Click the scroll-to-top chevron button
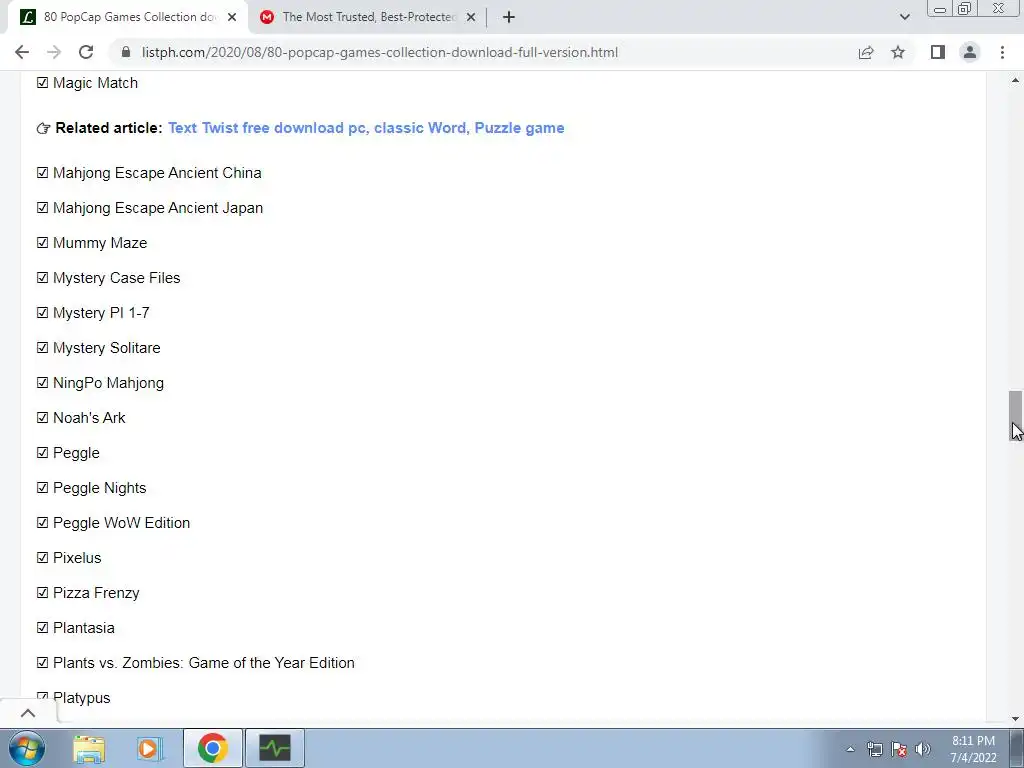 (x=27, y=712)
